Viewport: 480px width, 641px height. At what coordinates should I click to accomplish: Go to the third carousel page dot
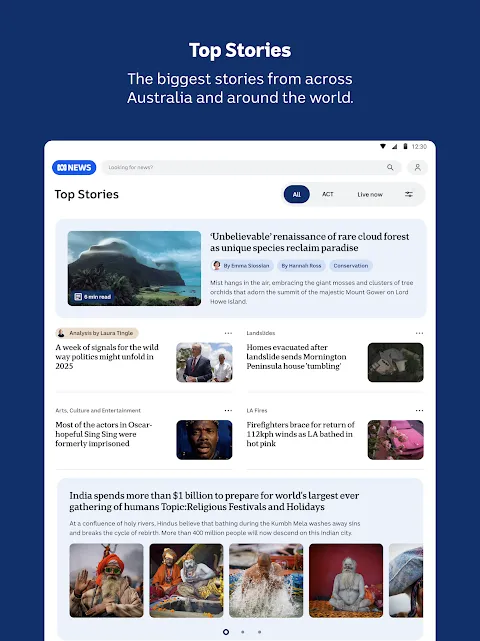coord(260,632)
